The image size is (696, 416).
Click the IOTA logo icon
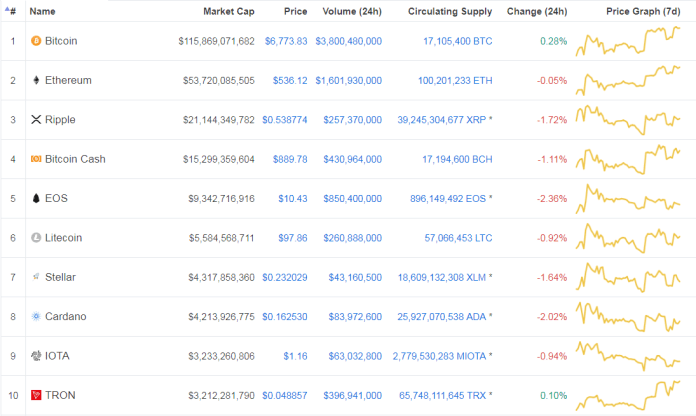pos(36,356)
